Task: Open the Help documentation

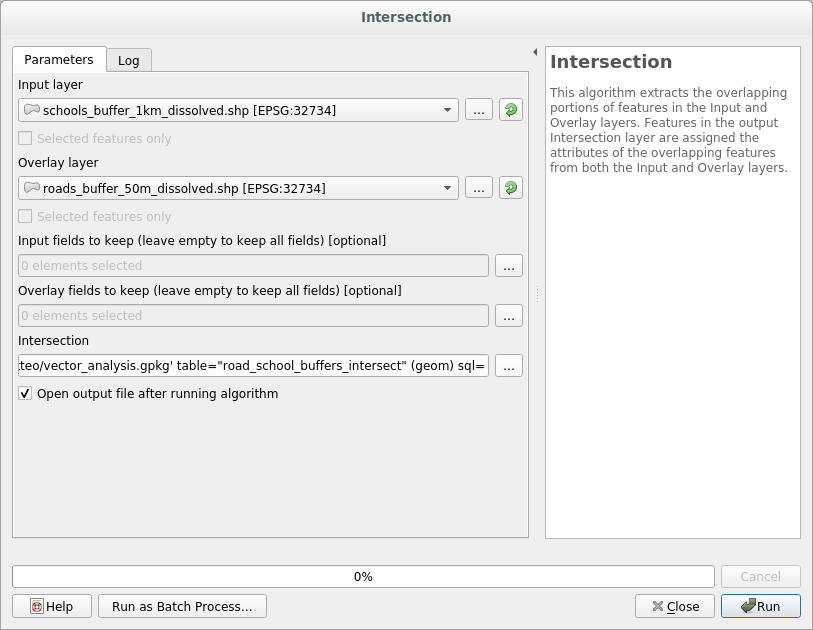Action: click(51, 606)
